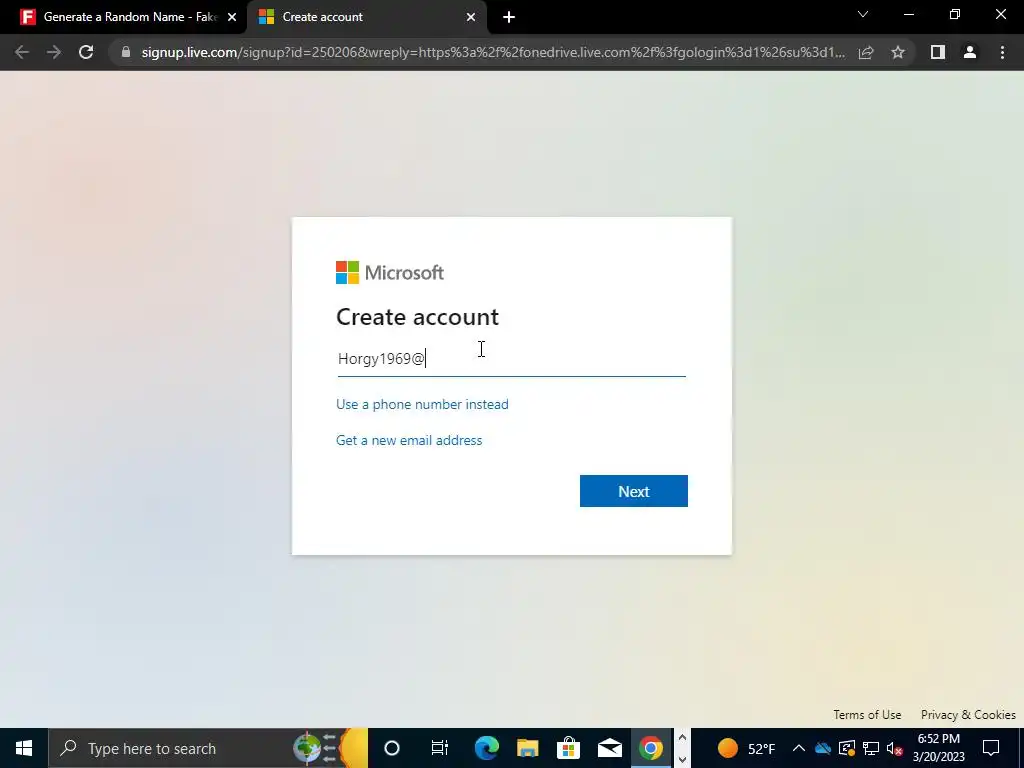Open the 52°F weather widget
This screenshot has height=768, width=1024.
(x=746, y=748)
